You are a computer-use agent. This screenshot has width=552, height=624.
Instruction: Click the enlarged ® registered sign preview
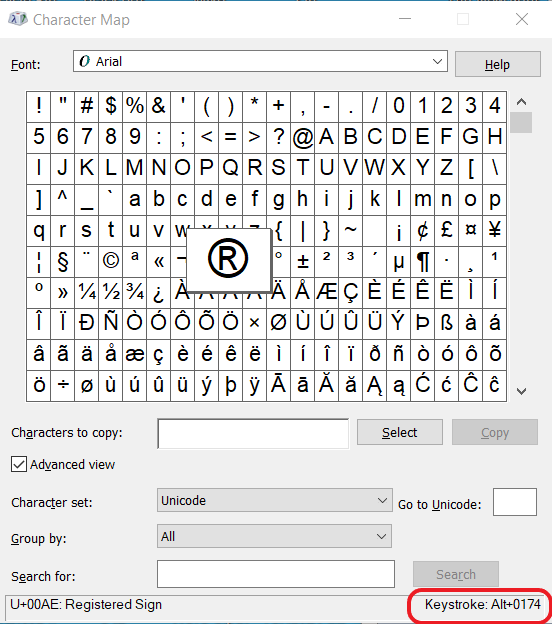(228, 259)
